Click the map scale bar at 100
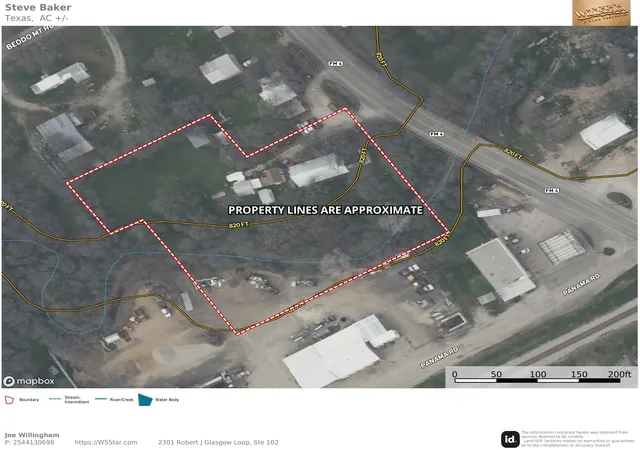 [538, 374]
